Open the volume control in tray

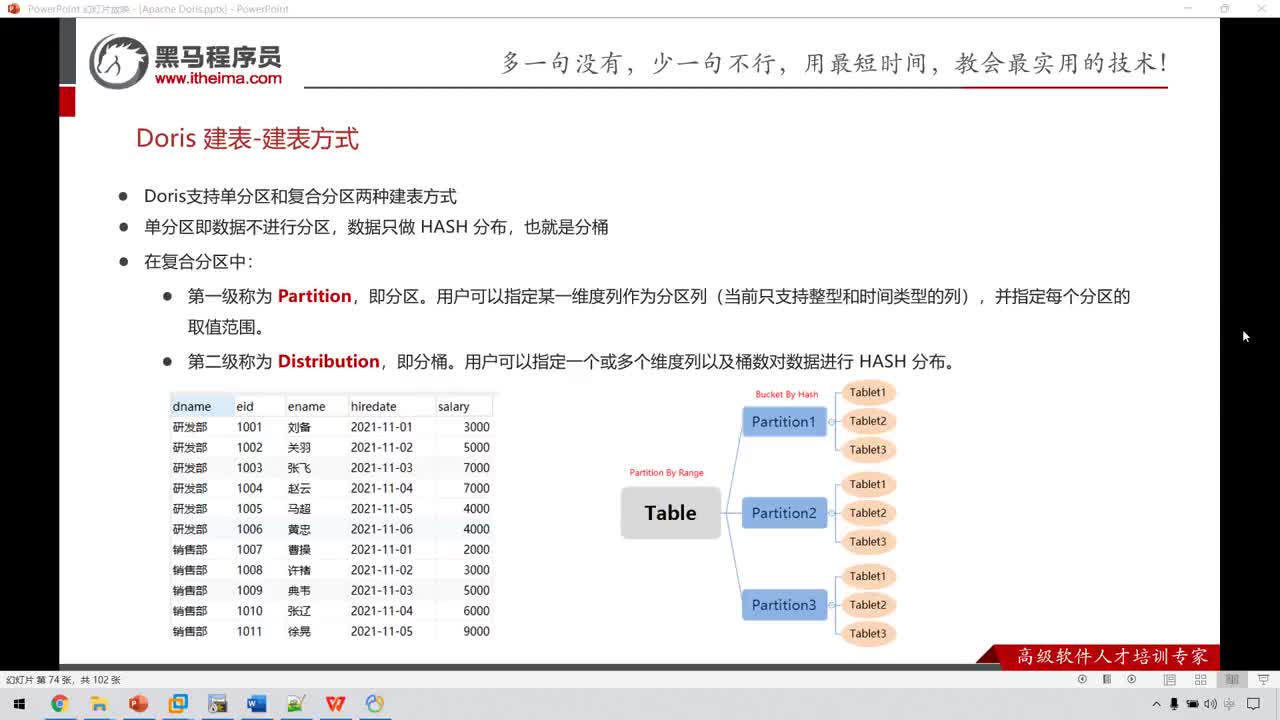pyautogui.click(x=1210, y=704)
